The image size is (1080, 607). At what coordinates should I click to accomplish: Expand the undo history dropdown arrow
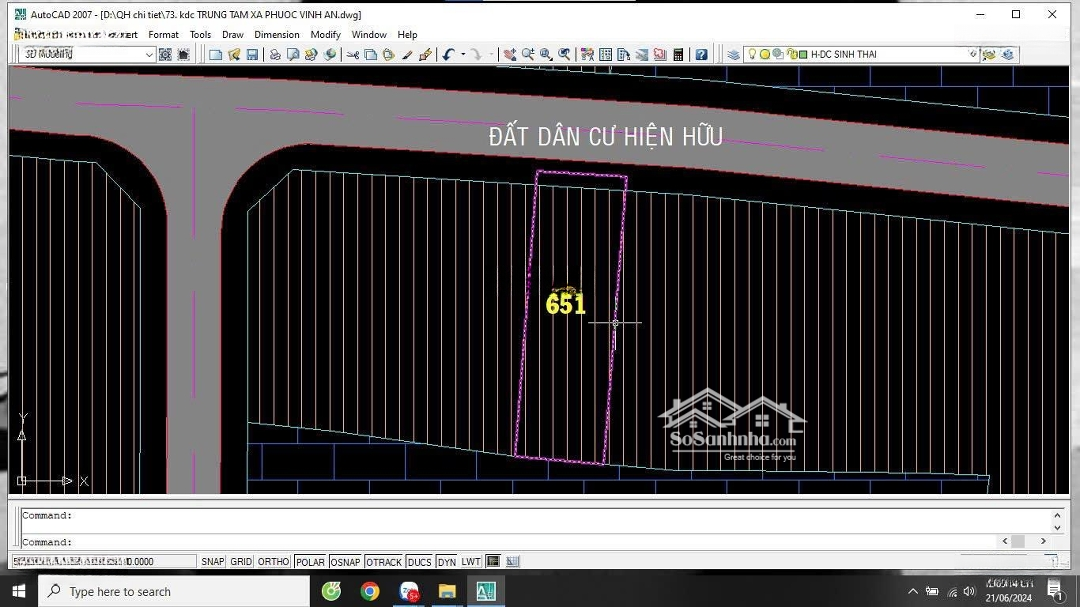tap(462, 55)
